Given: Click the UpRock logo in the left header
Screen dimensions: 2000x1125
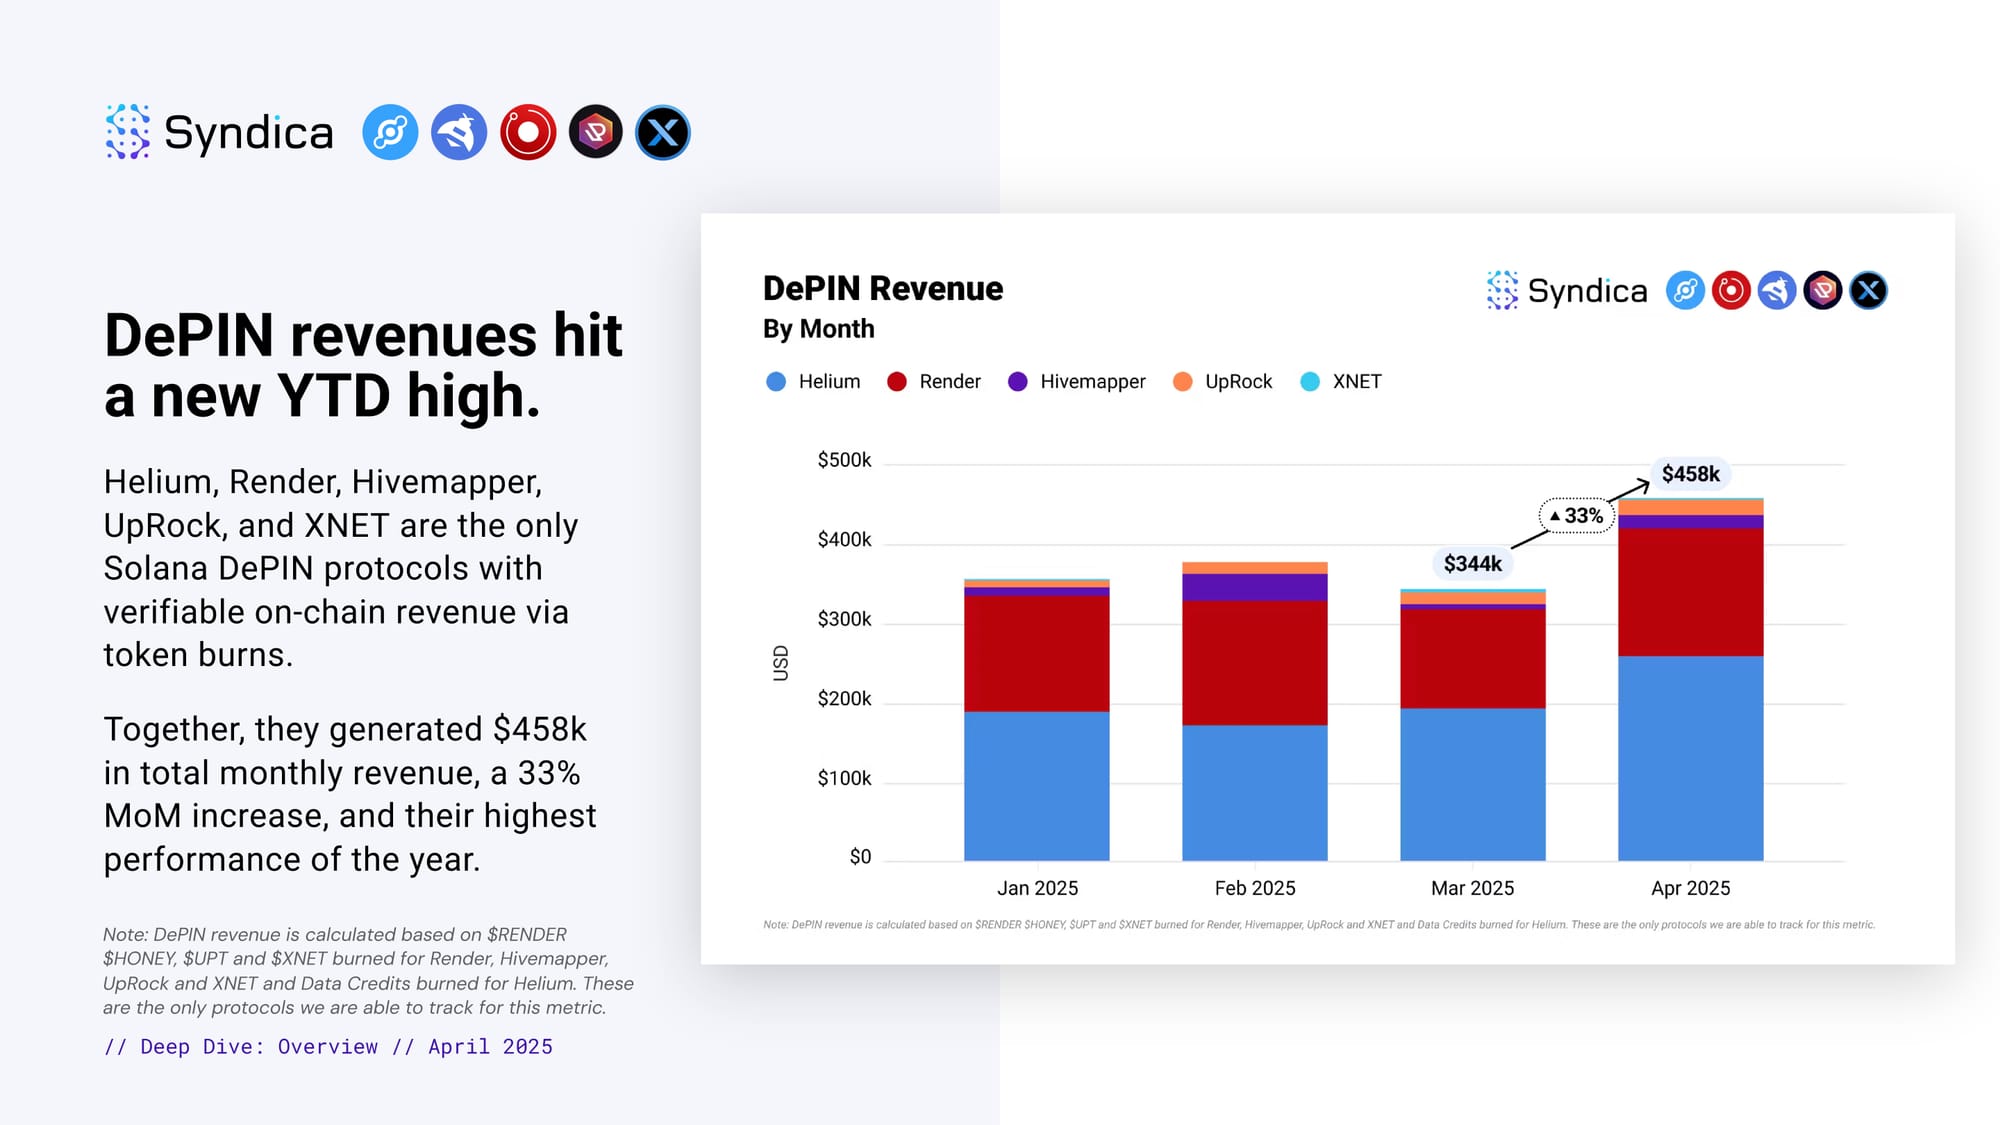Looking at the screenshot, I should [596, 132].
